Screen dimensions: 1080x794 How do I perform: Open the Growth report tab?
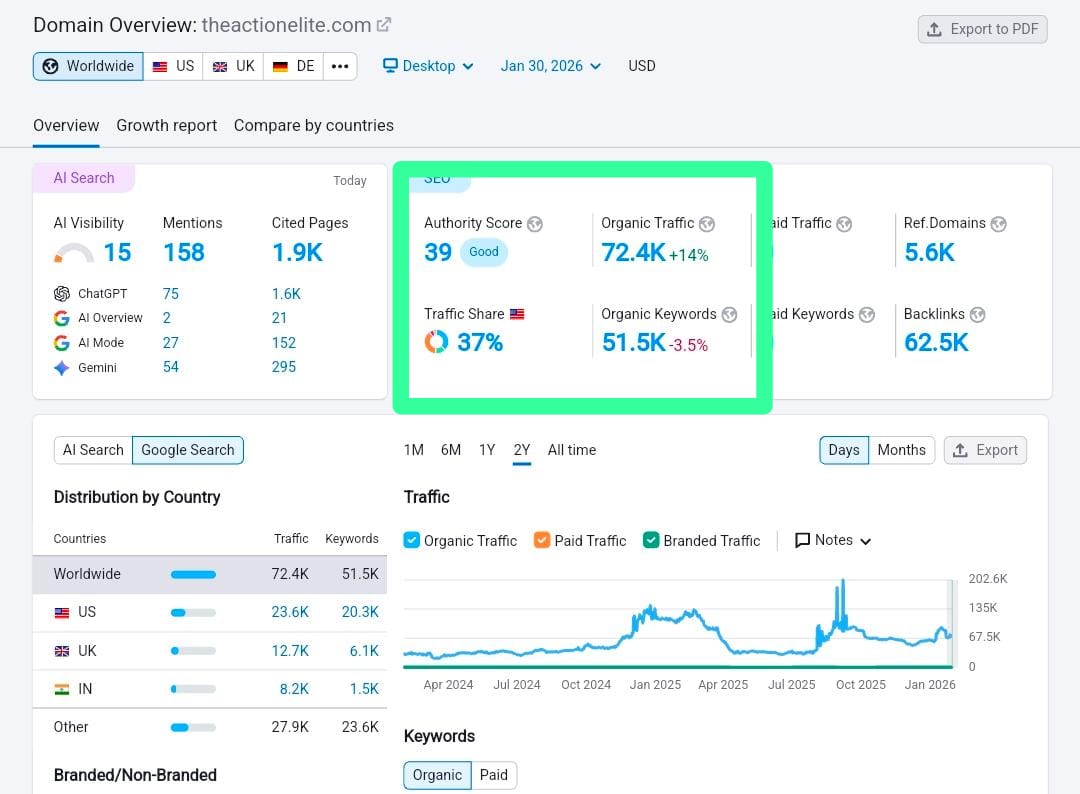pyautogui.click(x=166, y=126)
